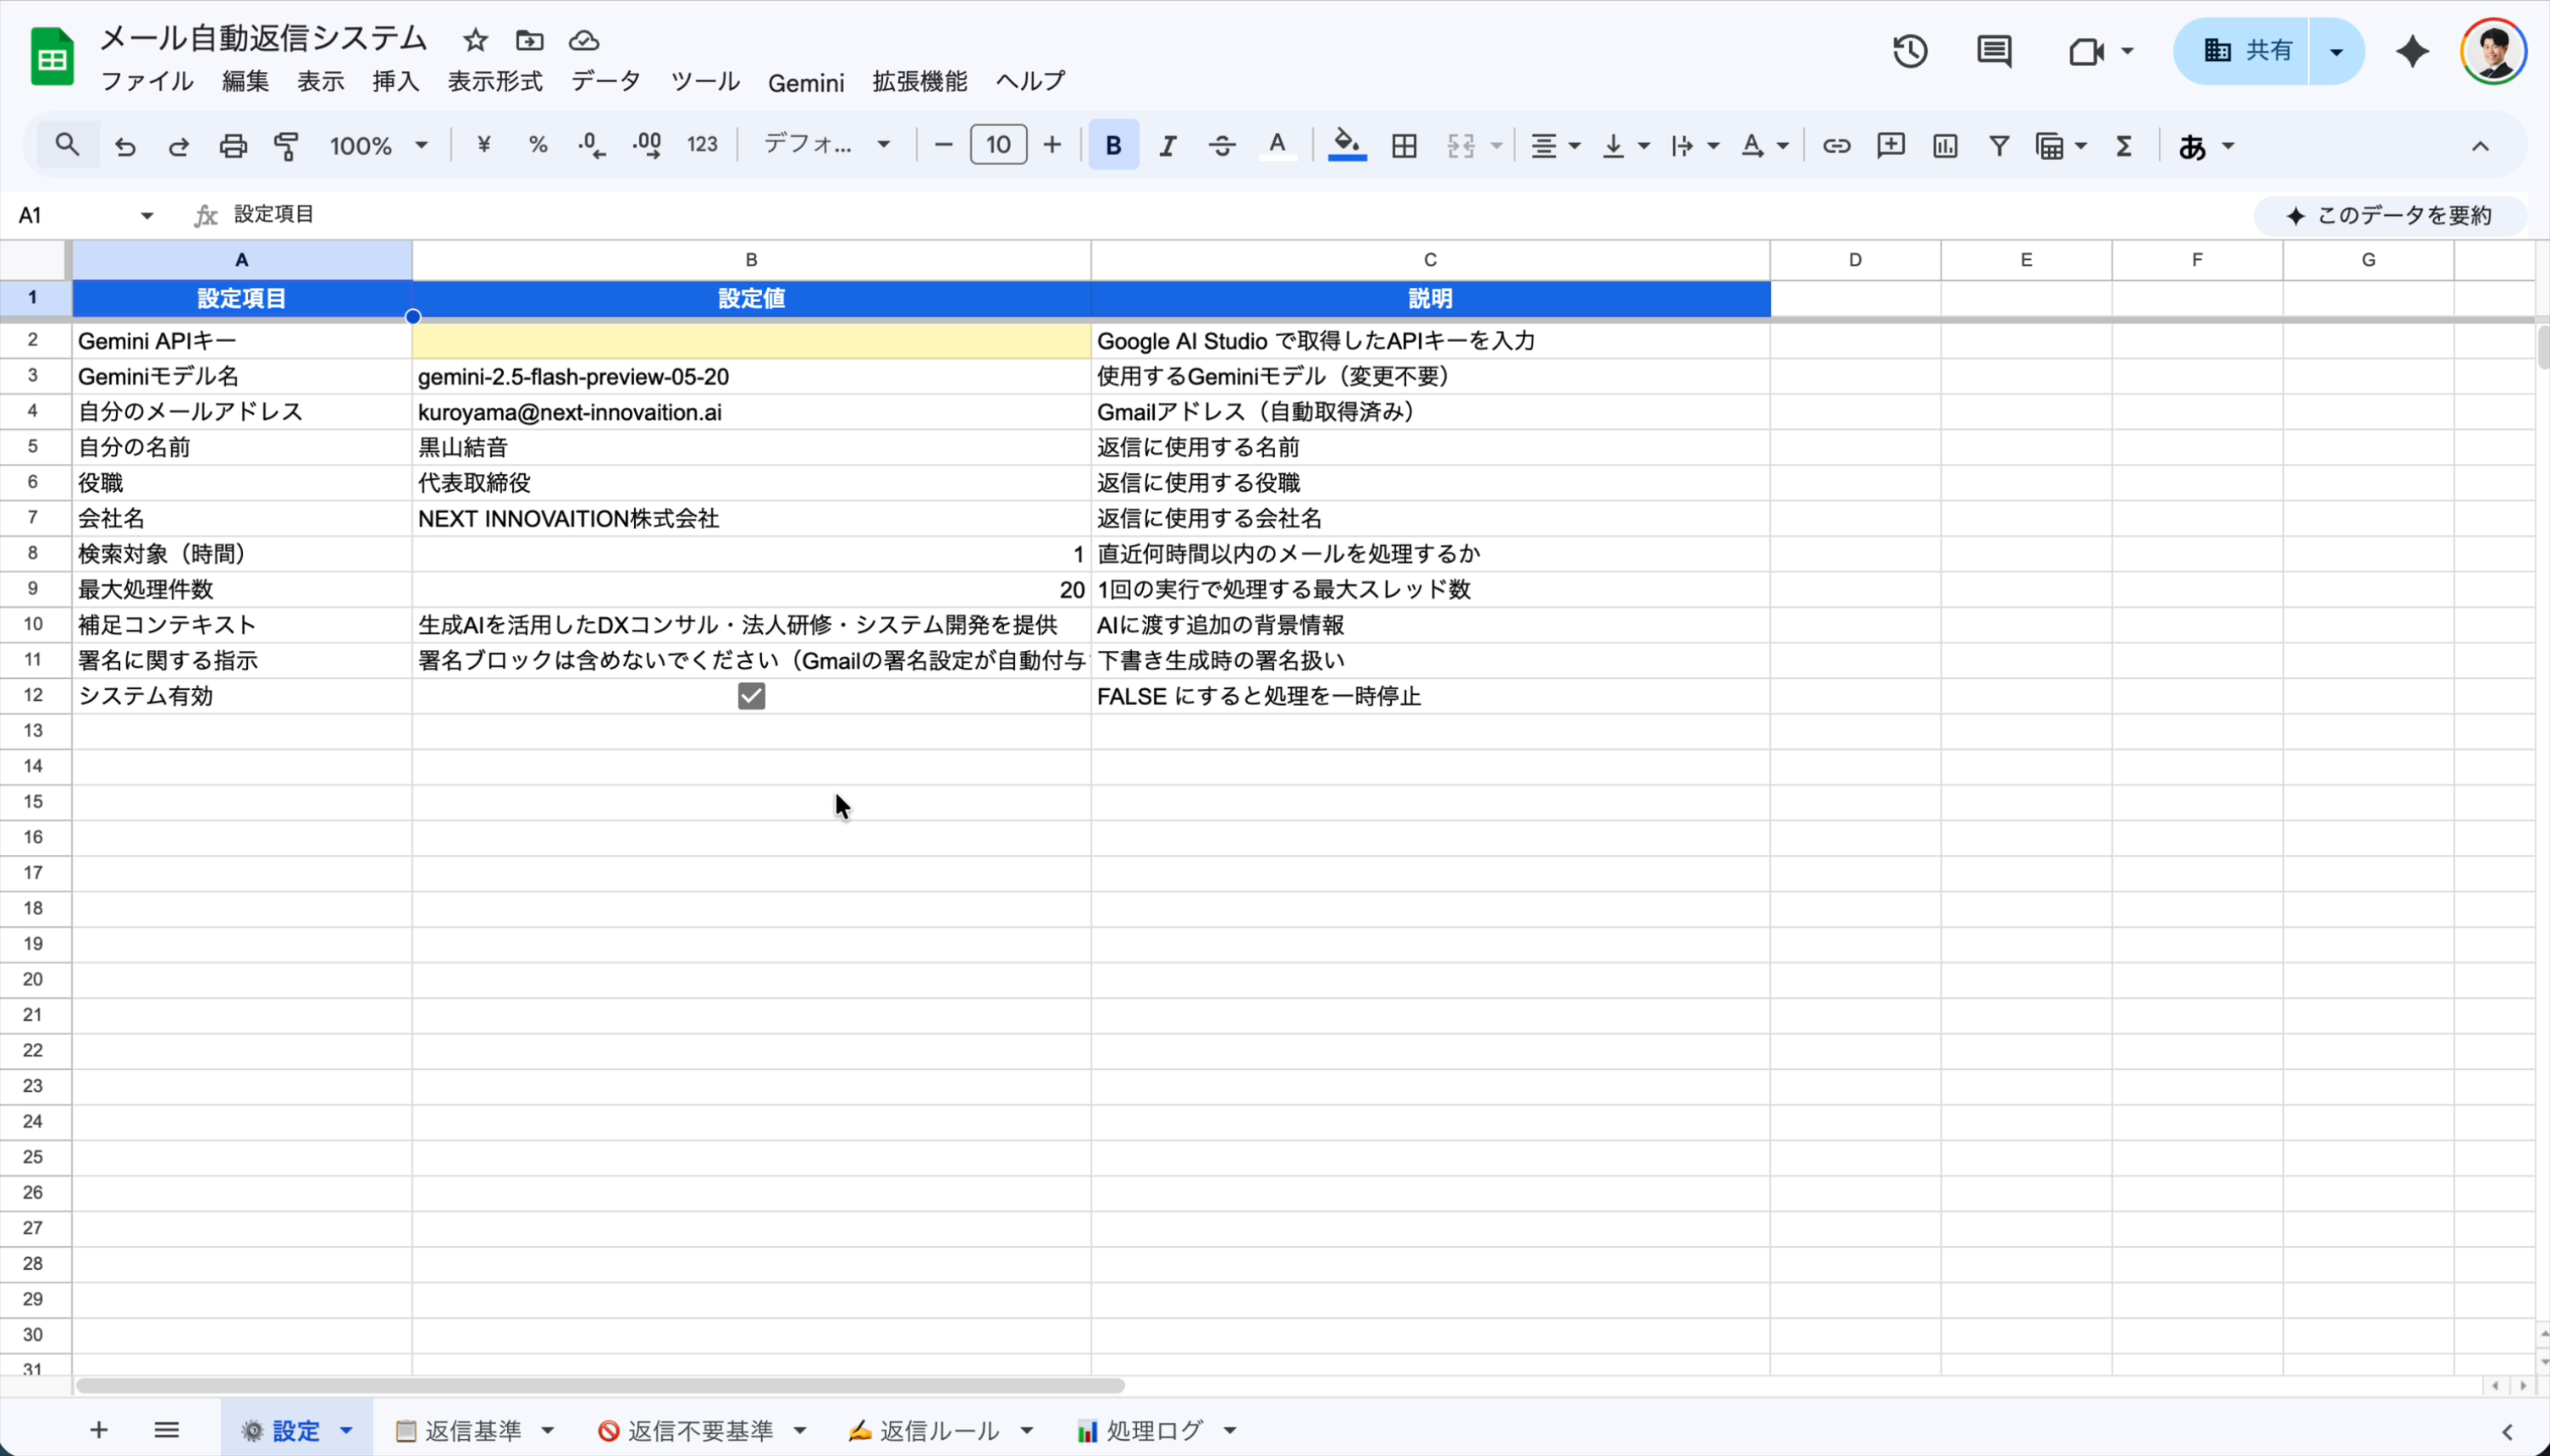Insert a chart
The height and width of the screenshot is (1456, 2550).
tap(1943, 146)
